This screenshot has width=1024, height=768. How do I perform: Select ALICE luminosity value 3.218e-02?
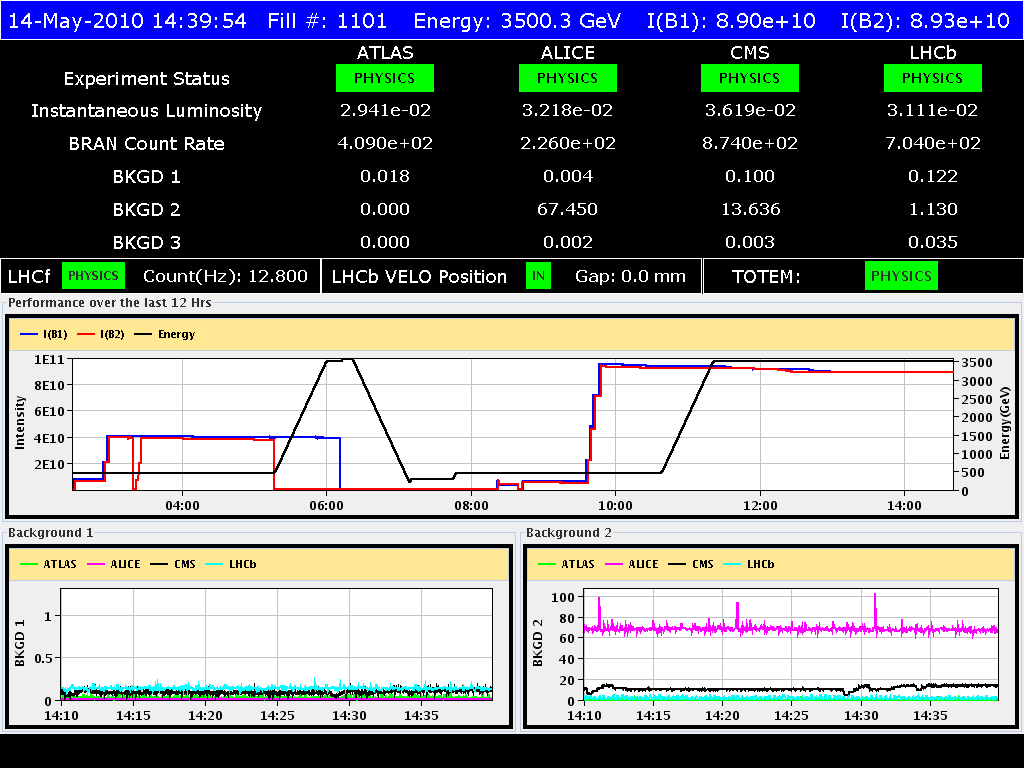568,110
